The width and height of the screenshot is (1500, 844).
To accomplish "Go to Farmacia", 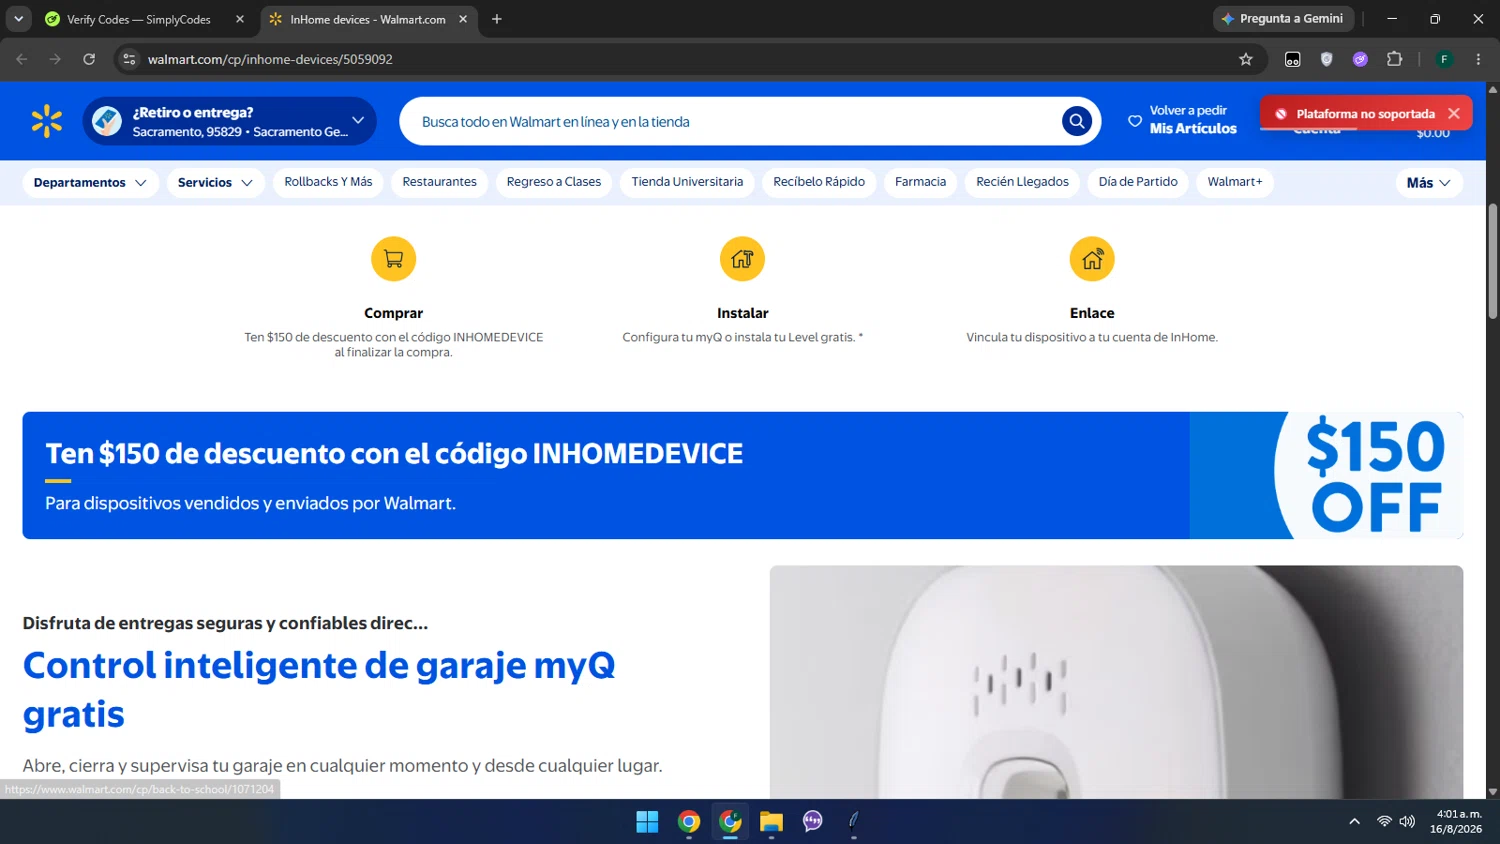I will [x=920, y=182].
